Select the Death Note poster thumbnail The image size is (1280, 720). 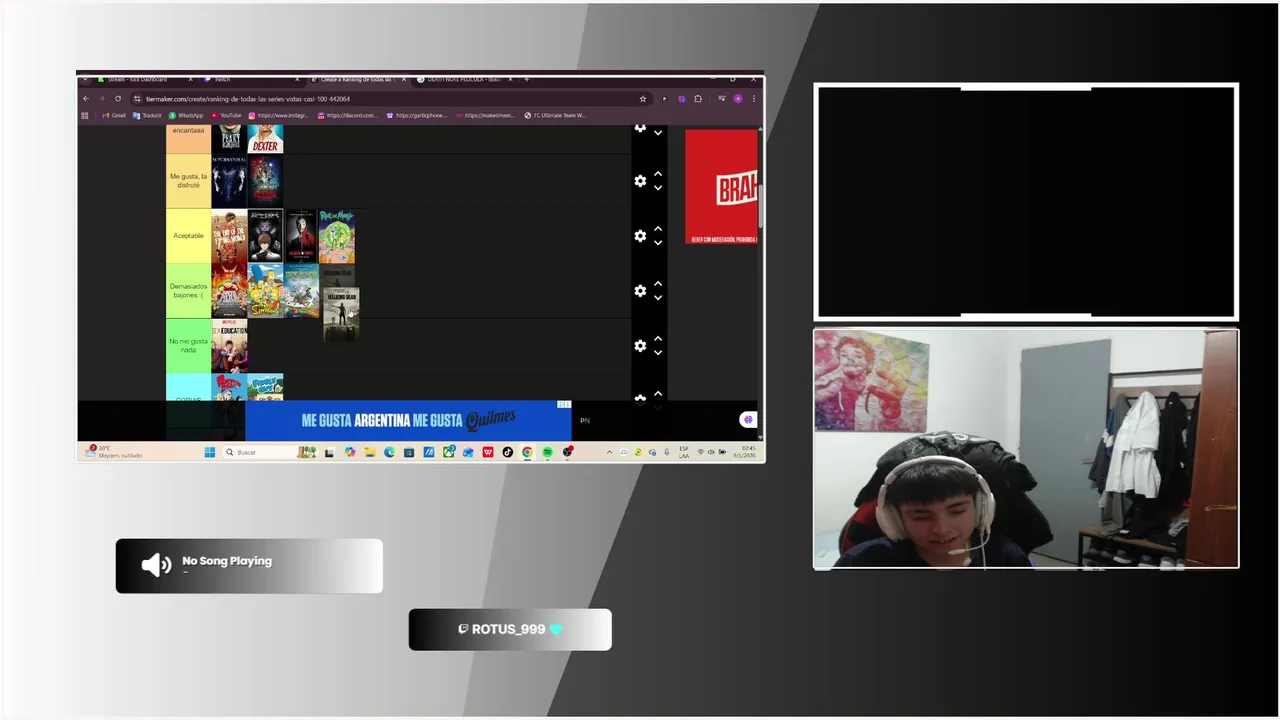click(265, 236)
